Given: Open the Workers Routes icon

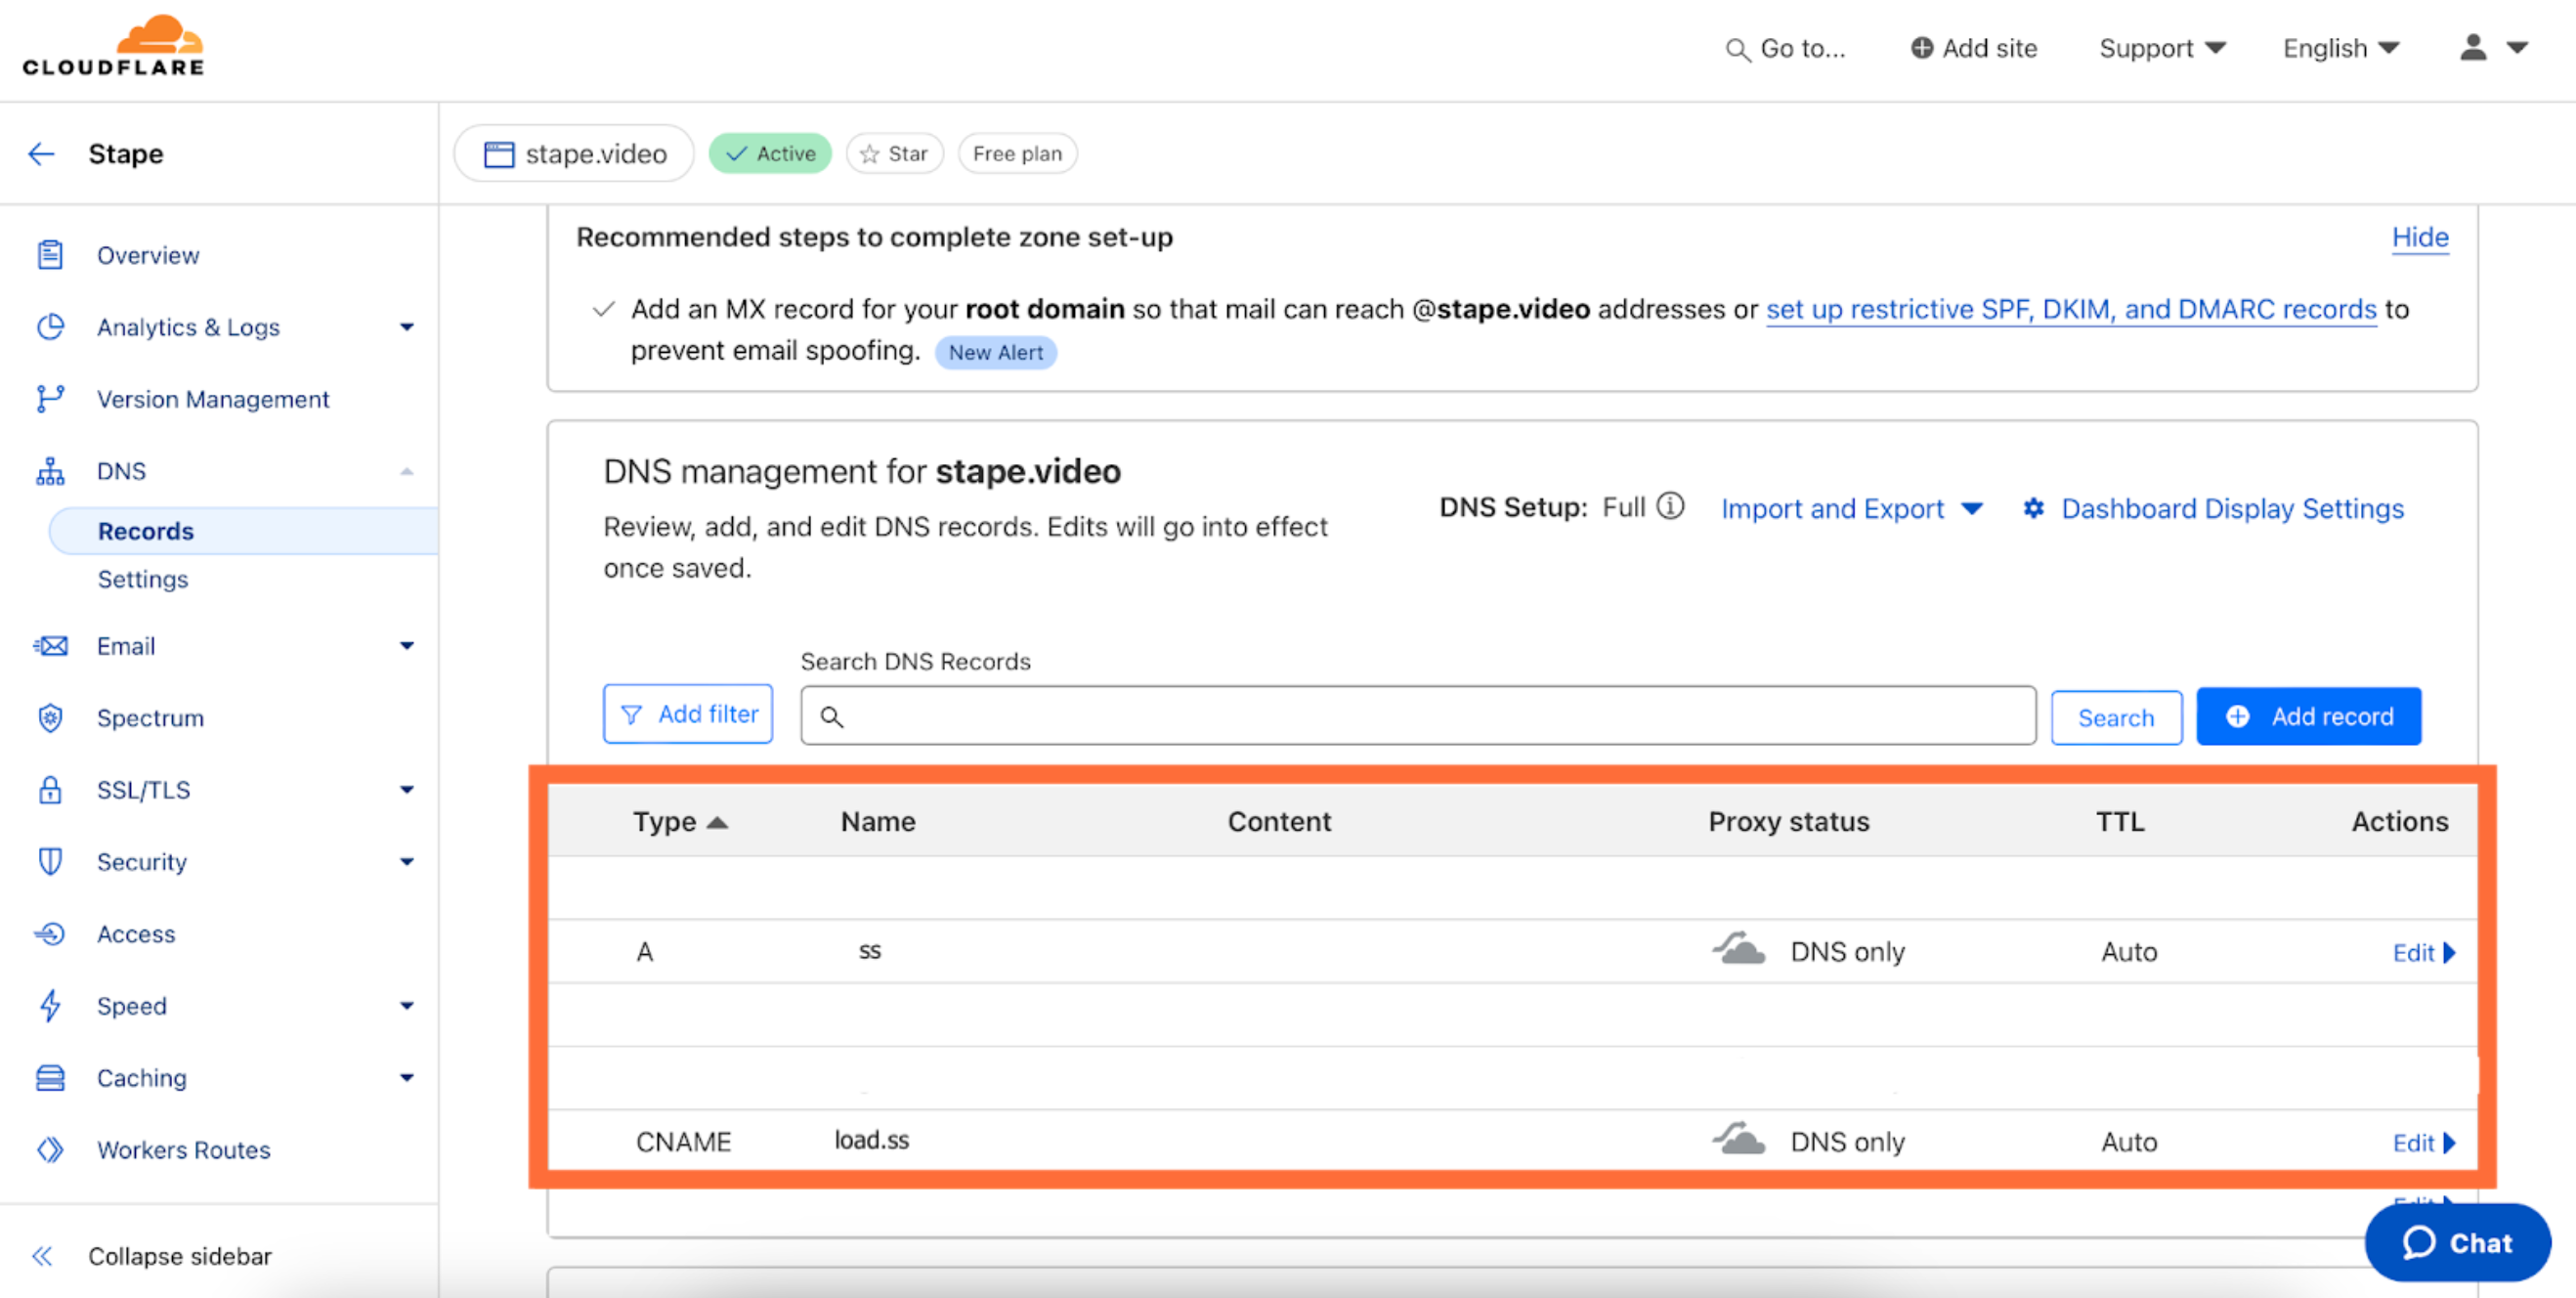Looking at the screenshot, I should point(50,1149).
